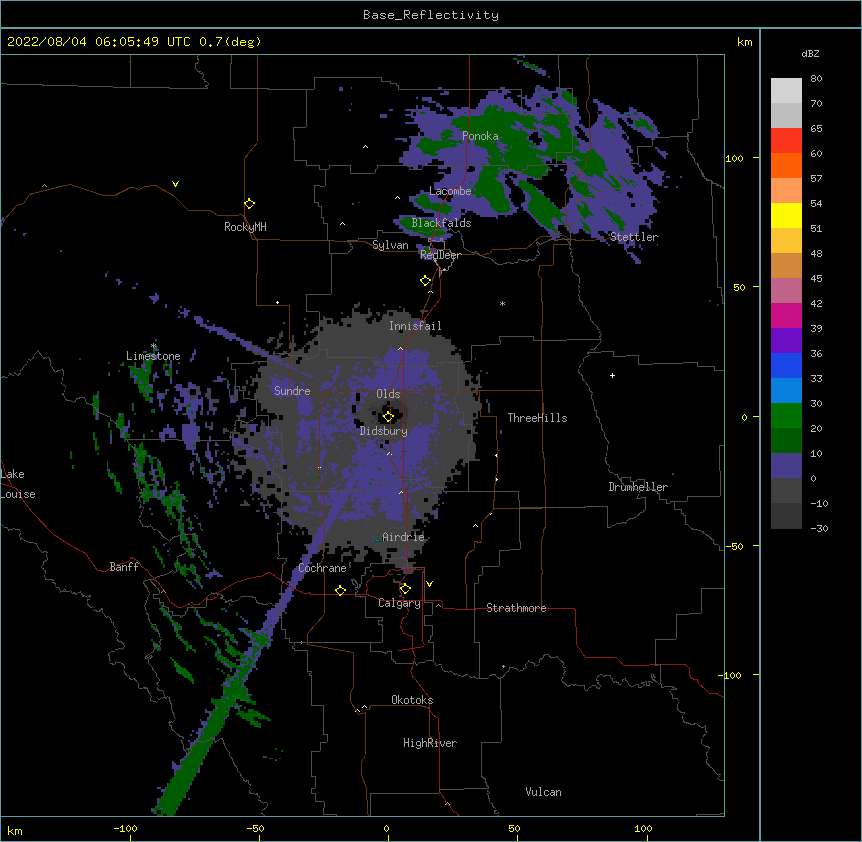Click the Strathmore city label
This screenshot has height=842, width=862.
click(x=516, y=608)
